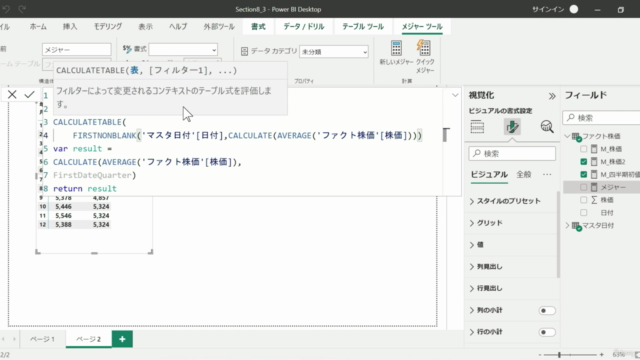640x360 pixels.
Task: Switch to ページ 1 page tab
Action: coord(42,339)
